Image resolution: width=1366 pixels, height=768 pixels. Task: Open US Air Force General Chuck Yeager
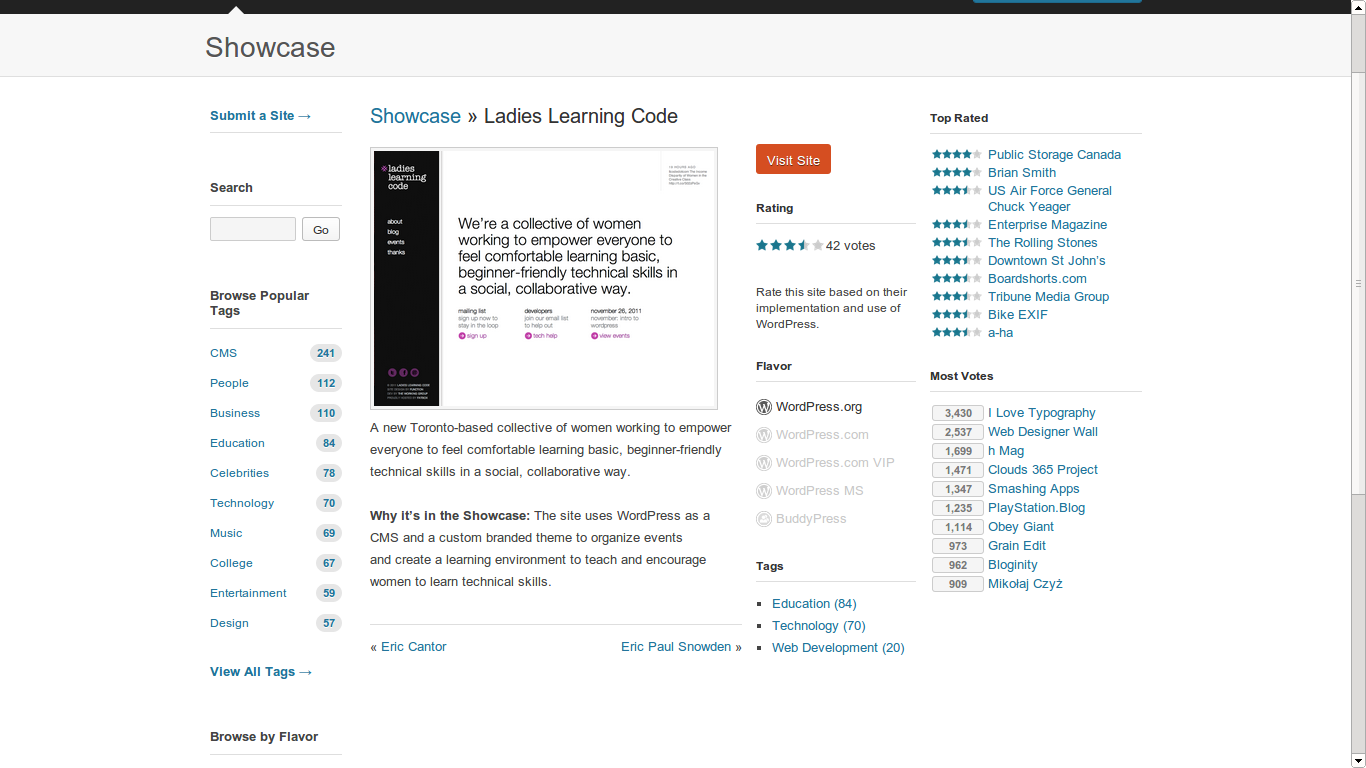click(1050, 199)
